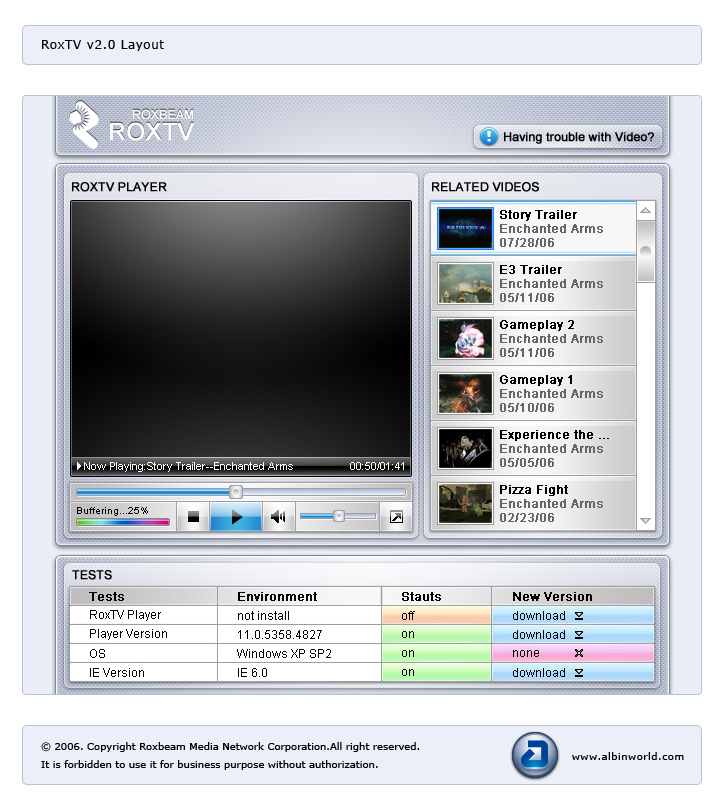Open the Gameplay 1 video thumbnail
This screenshot has width=724, height=810.
click(465, 394)
